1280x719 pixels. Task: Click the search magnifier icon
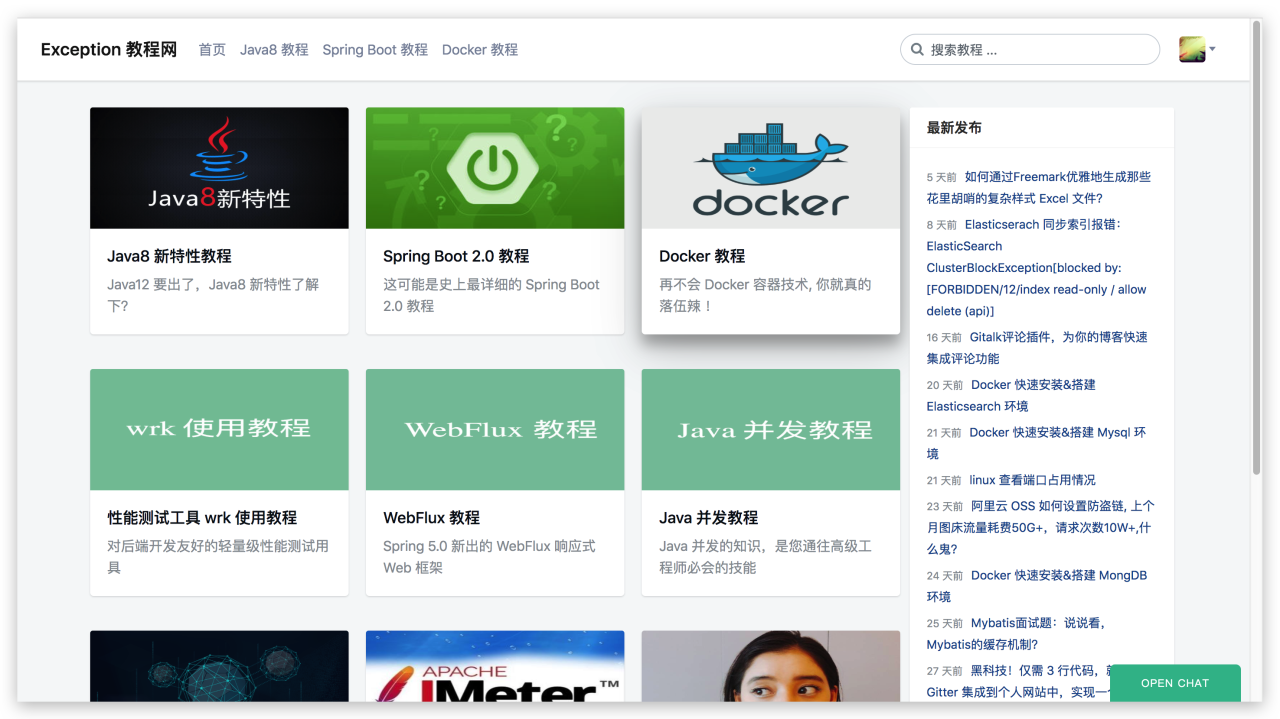point(917,49)
